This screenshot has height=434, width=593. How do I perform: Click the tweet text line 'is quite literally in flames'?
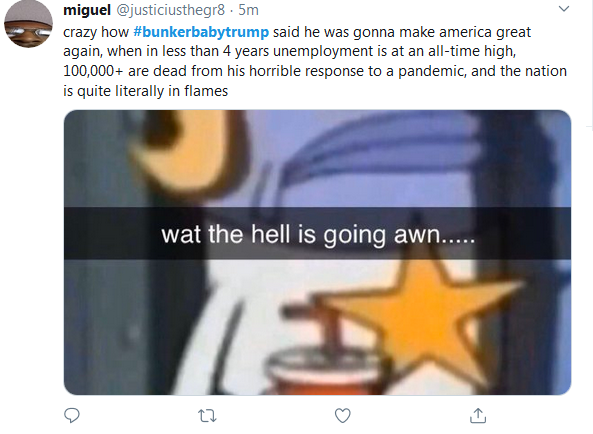[x=146, y=91]
